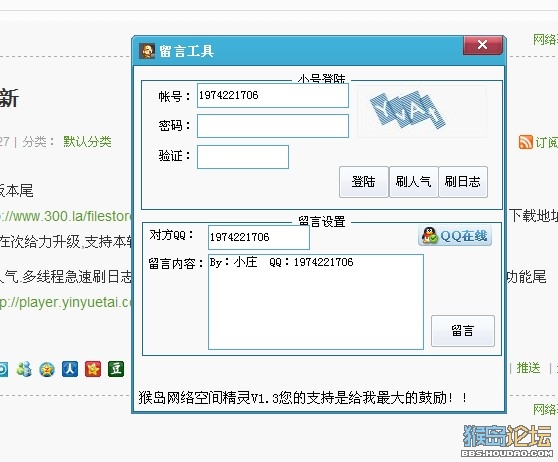Open the 默认分类 category link
Viewport: 558px width, 462px height.
click(x=87, y=142)
